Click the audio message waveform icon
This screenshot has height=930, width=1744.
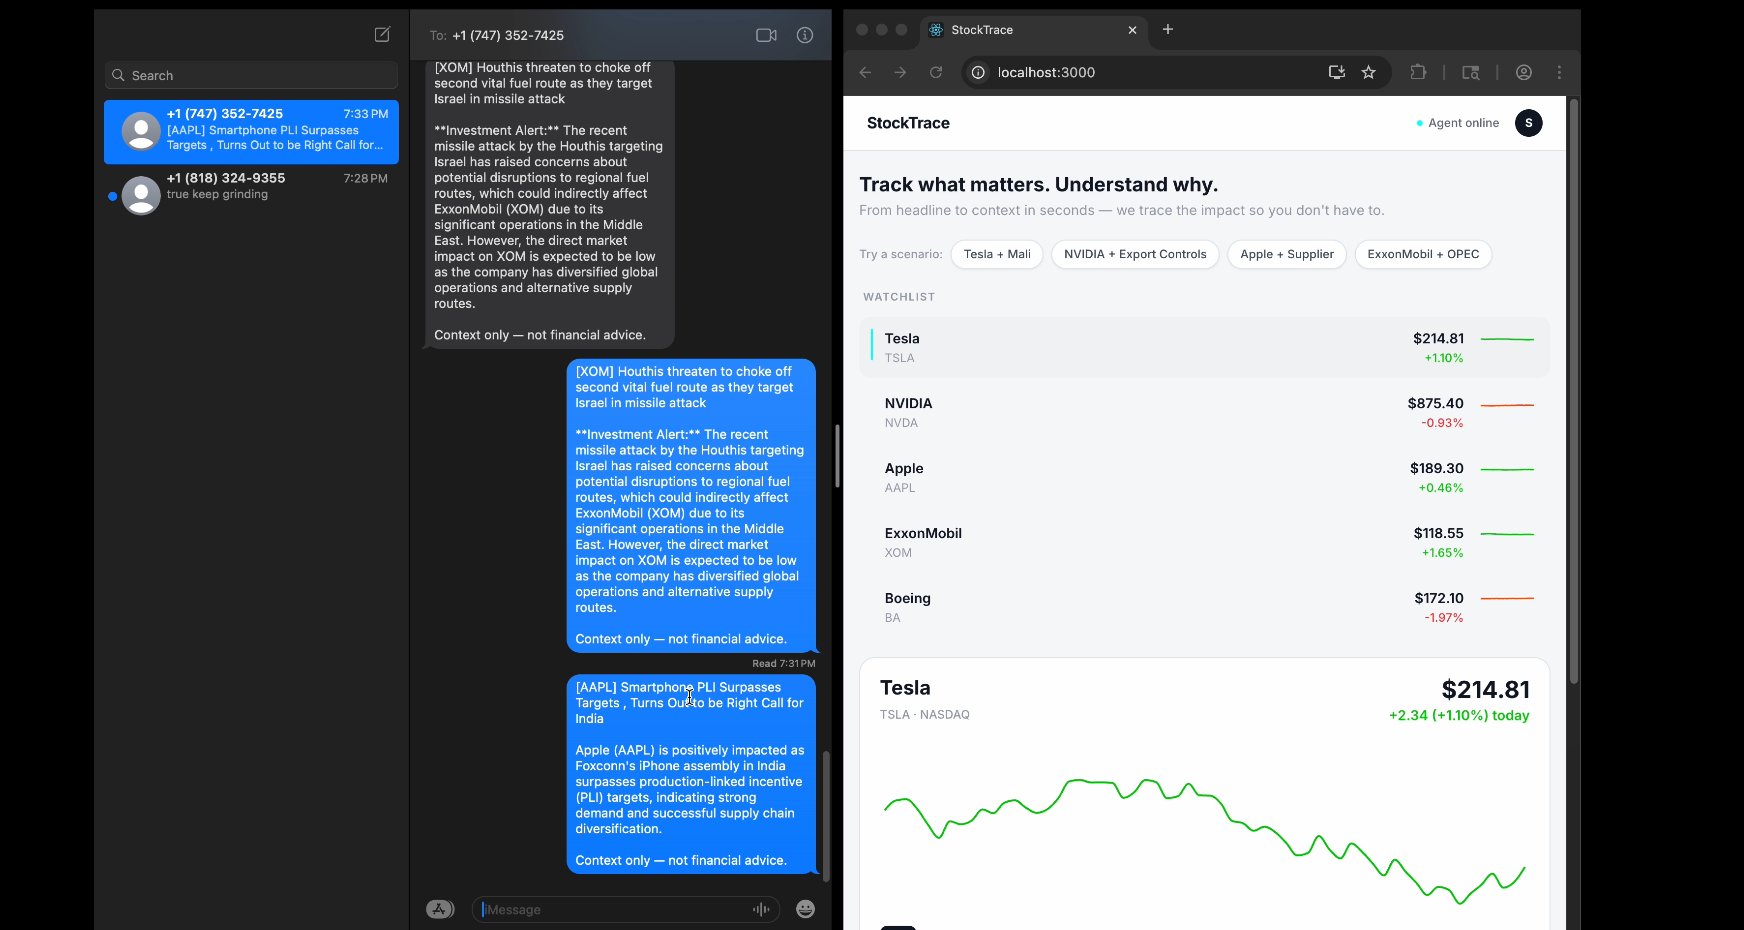[761, 909]
